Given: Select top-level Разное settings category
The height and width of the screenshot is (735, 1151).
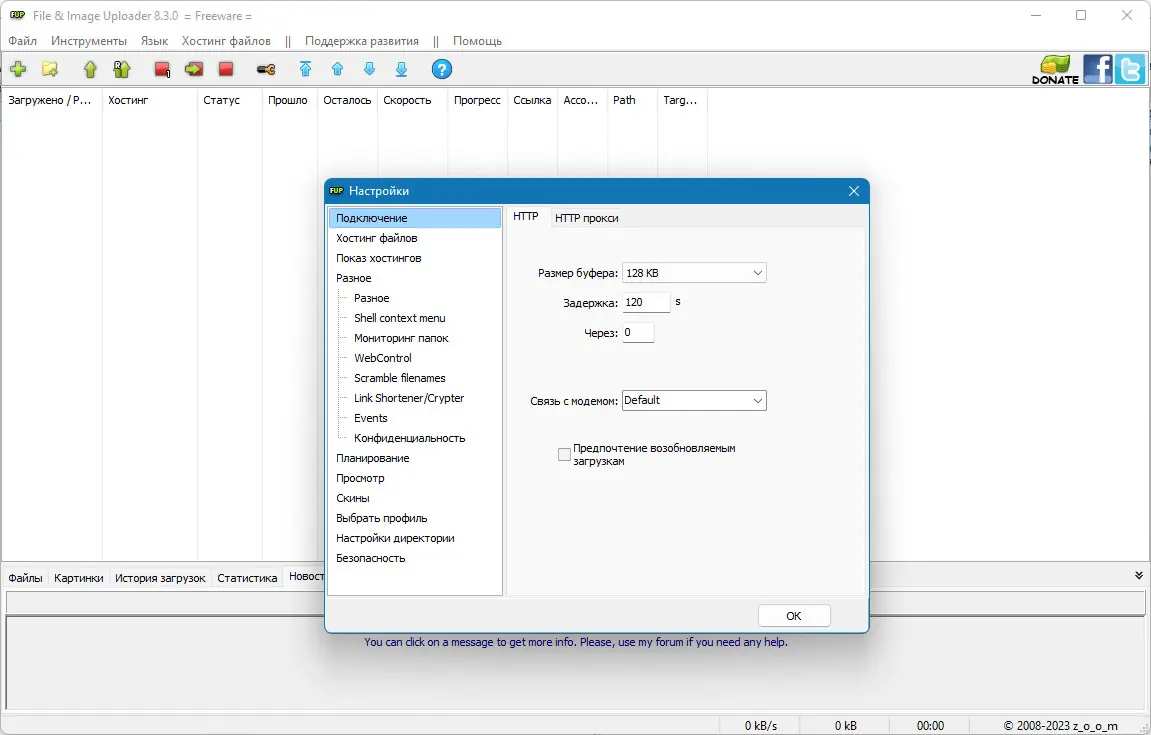Looking at the screenshot, I should click(354, 278).
